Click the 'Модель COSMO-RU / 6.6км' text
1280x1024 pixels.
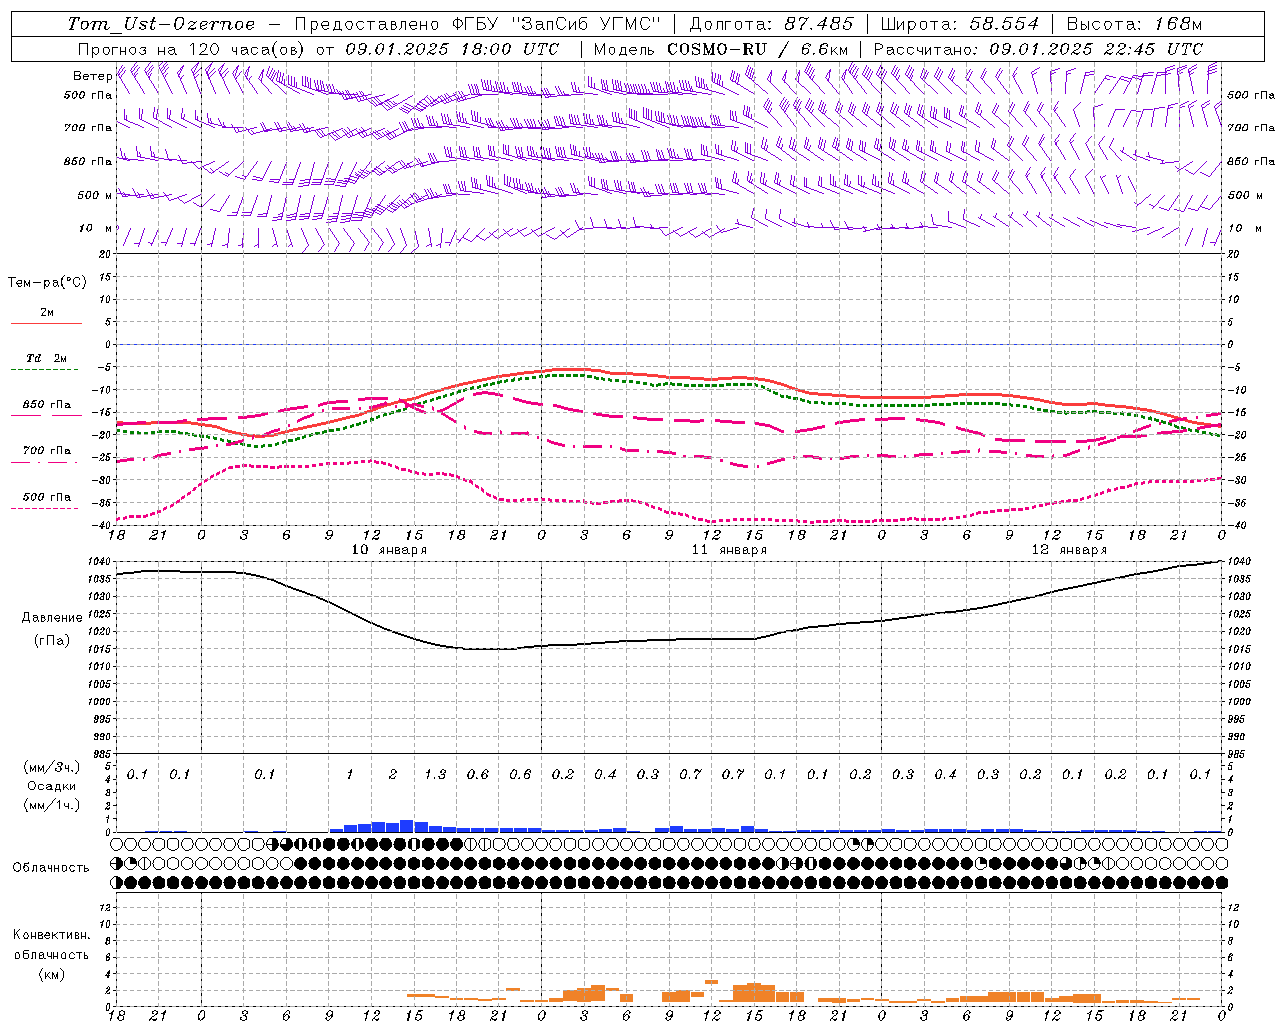[721, 49]
